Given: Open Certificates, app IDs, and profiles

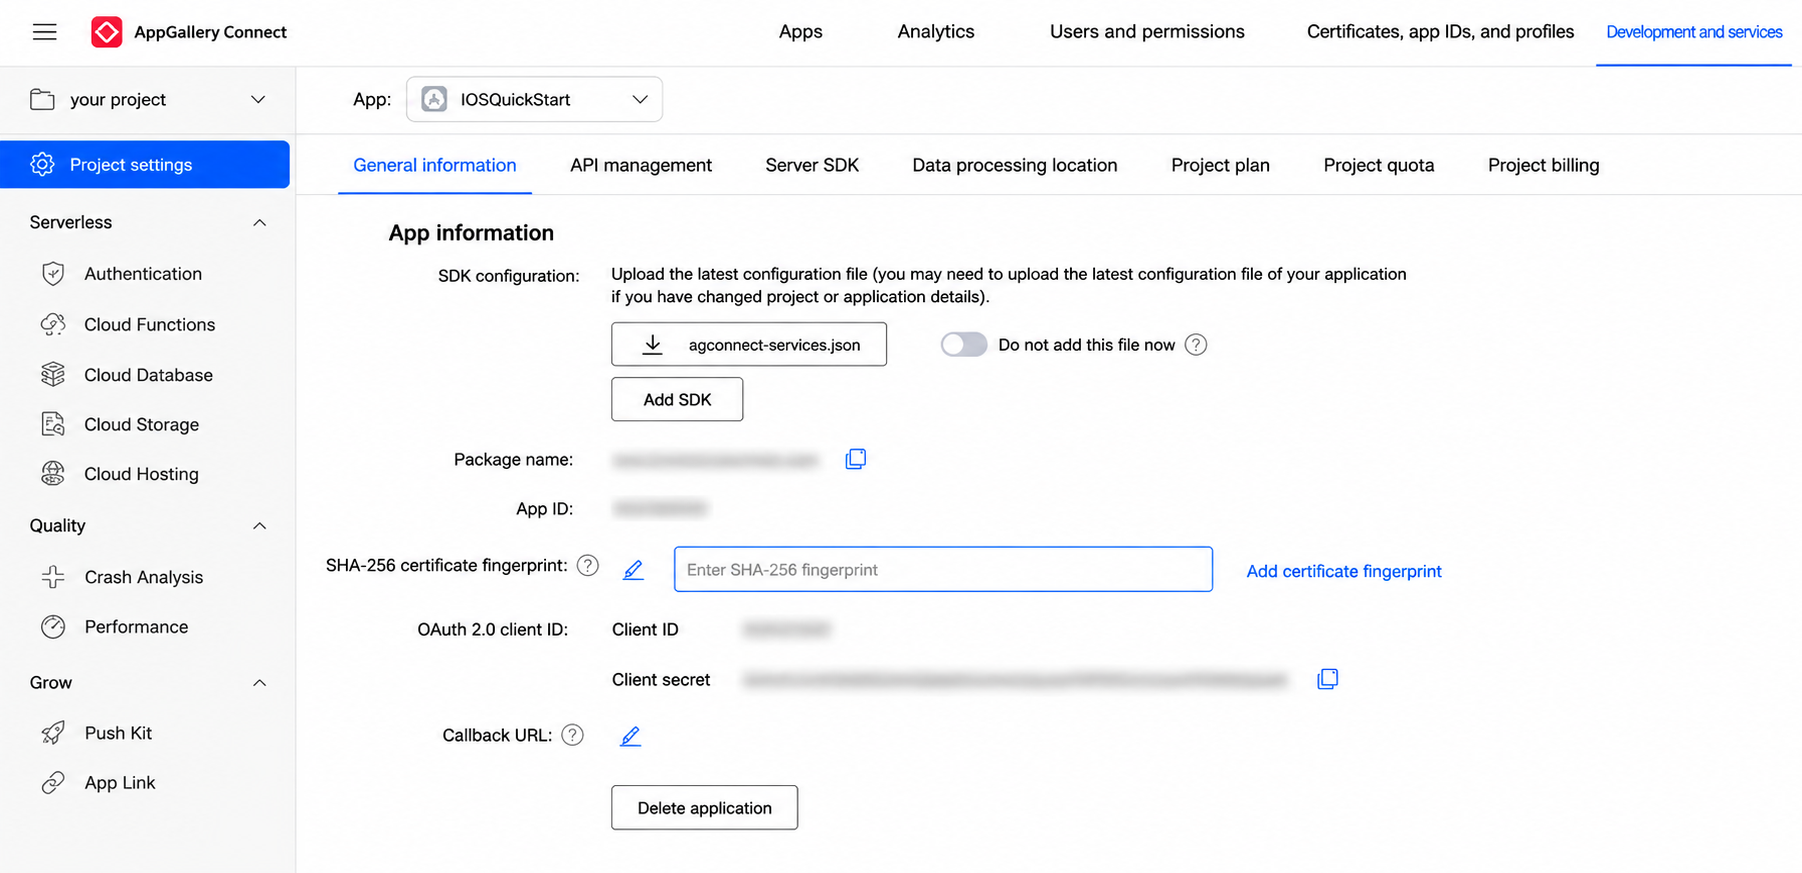Looking at the screenshot, I should point(1440,32).
